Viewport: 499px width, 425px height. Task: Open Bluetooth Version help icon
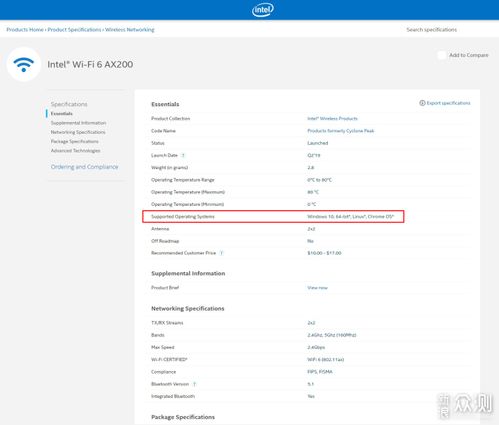pos(194,384)
